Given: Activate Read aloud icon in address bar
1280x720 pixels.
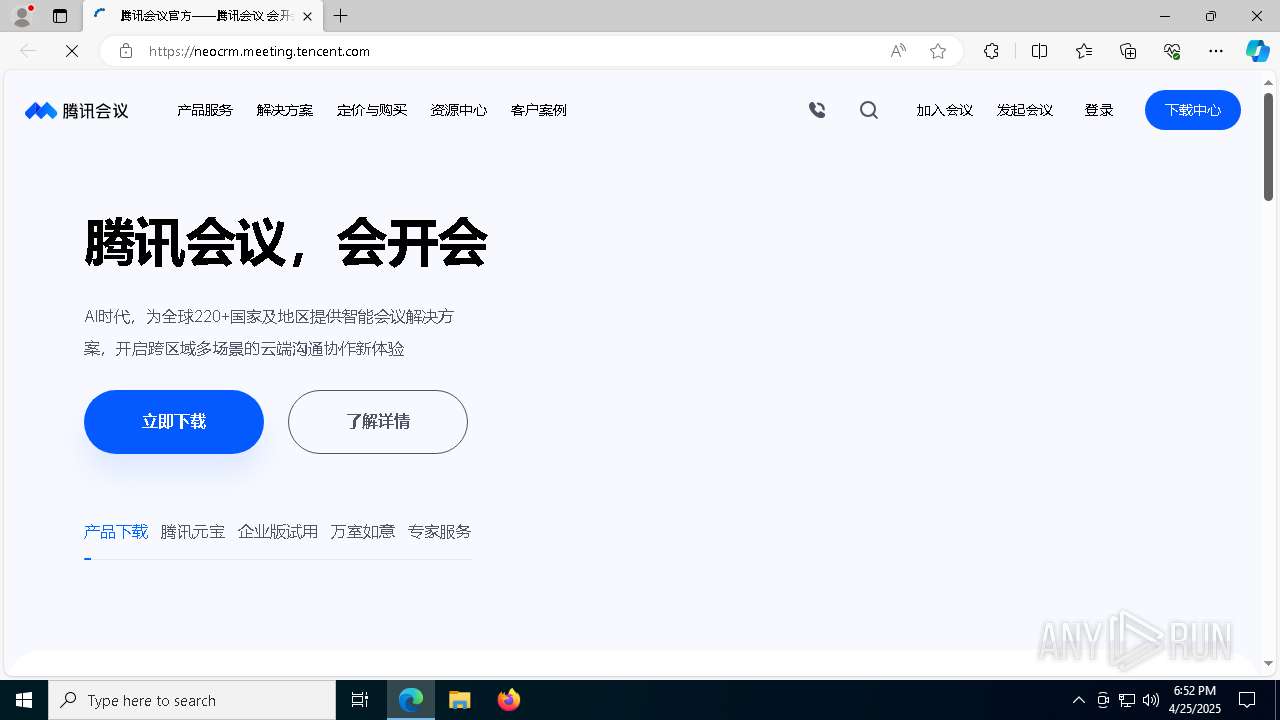Looking at the screenshot, I should tap(898, 51).
